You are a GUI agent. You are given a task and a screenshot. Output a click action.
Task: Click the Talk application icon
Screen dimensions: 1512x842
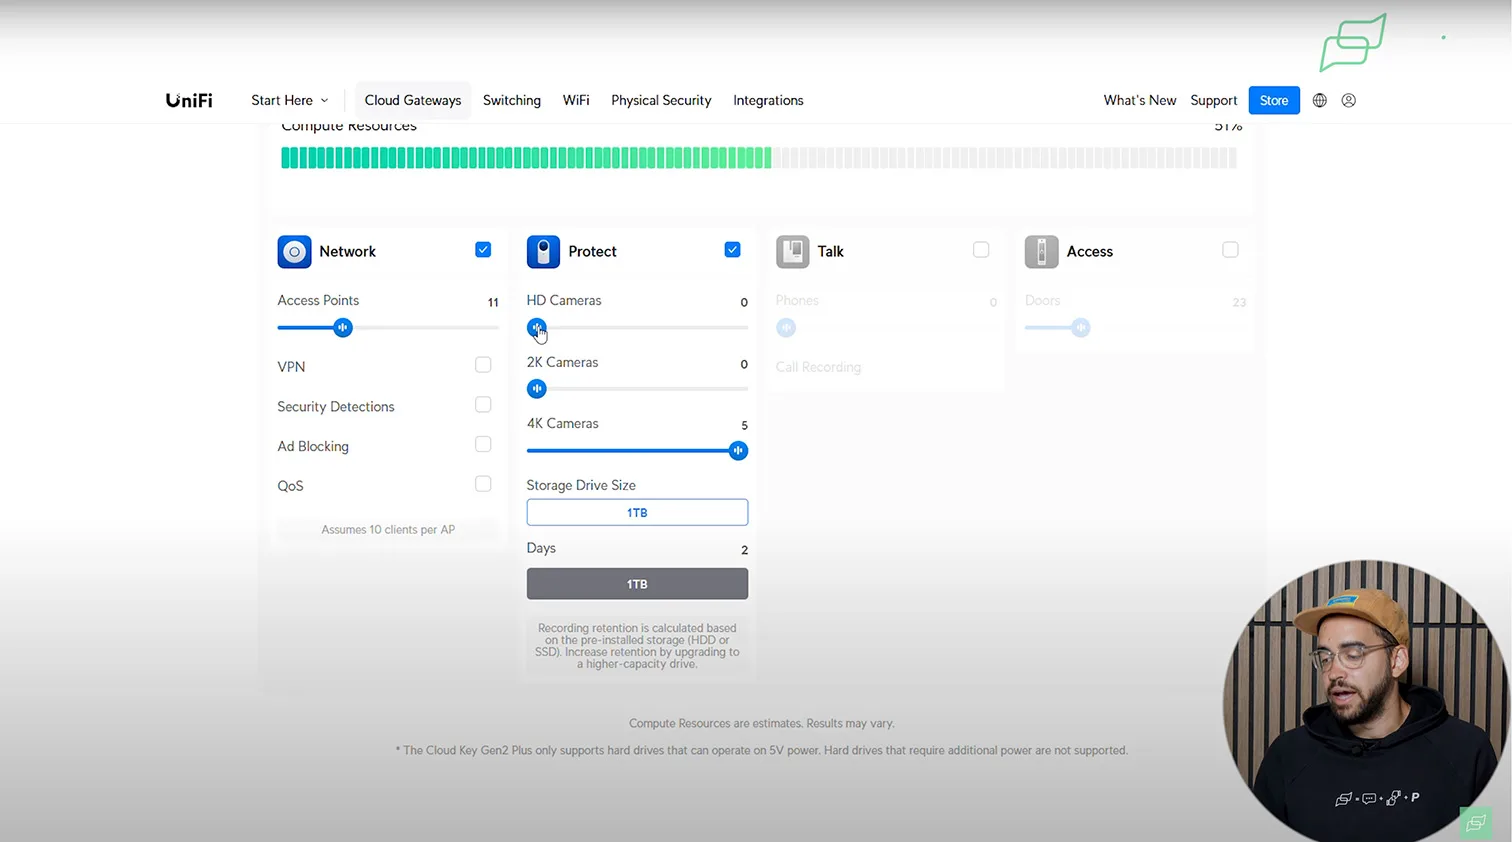(792, 252)
